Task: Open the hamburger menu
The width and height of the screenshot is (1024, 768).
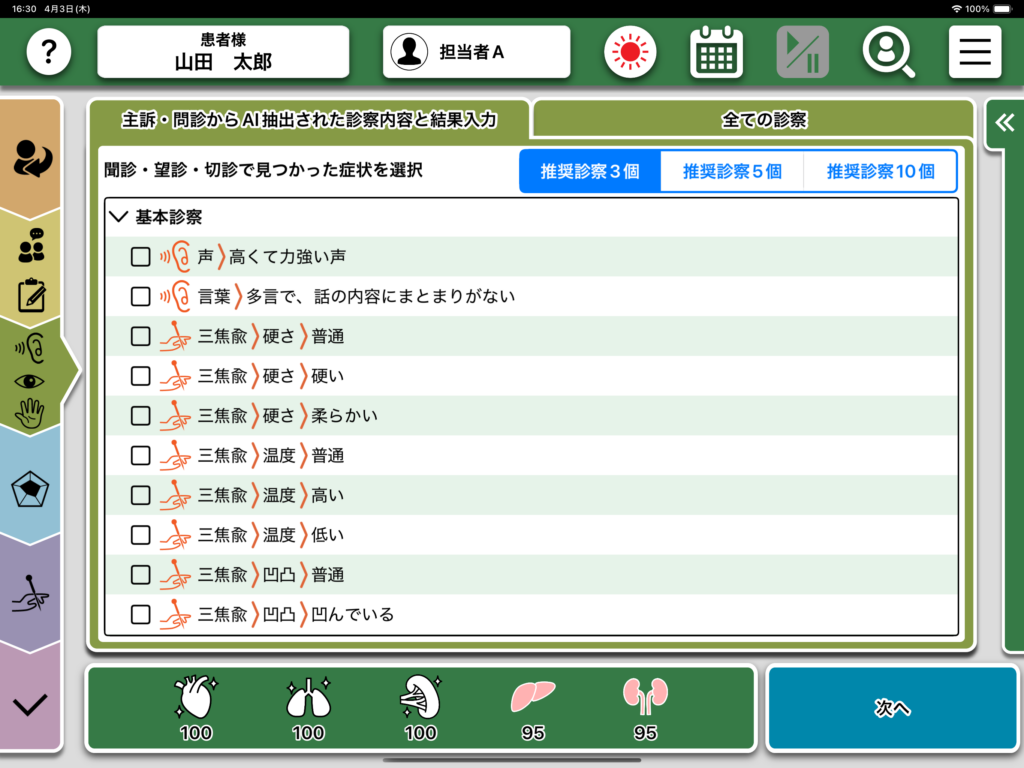Action: [974, 52]
